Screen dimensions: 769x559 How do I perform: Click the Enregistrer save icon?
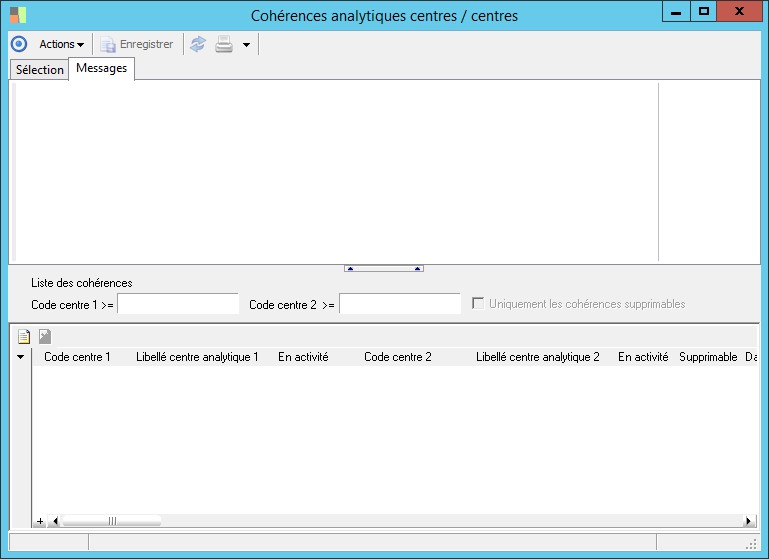[x=108, y=44]
